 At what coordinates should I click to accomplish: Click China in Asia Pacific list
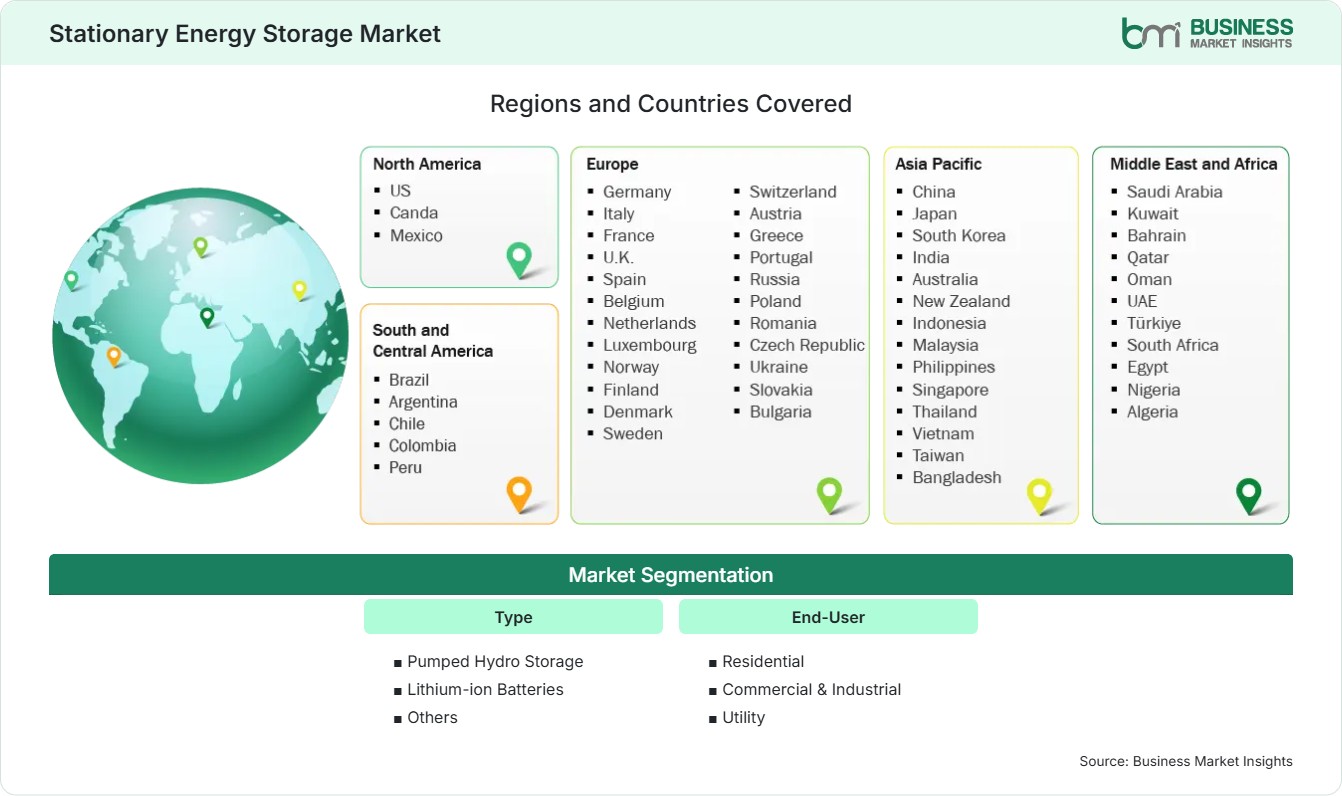pos(934,191)
